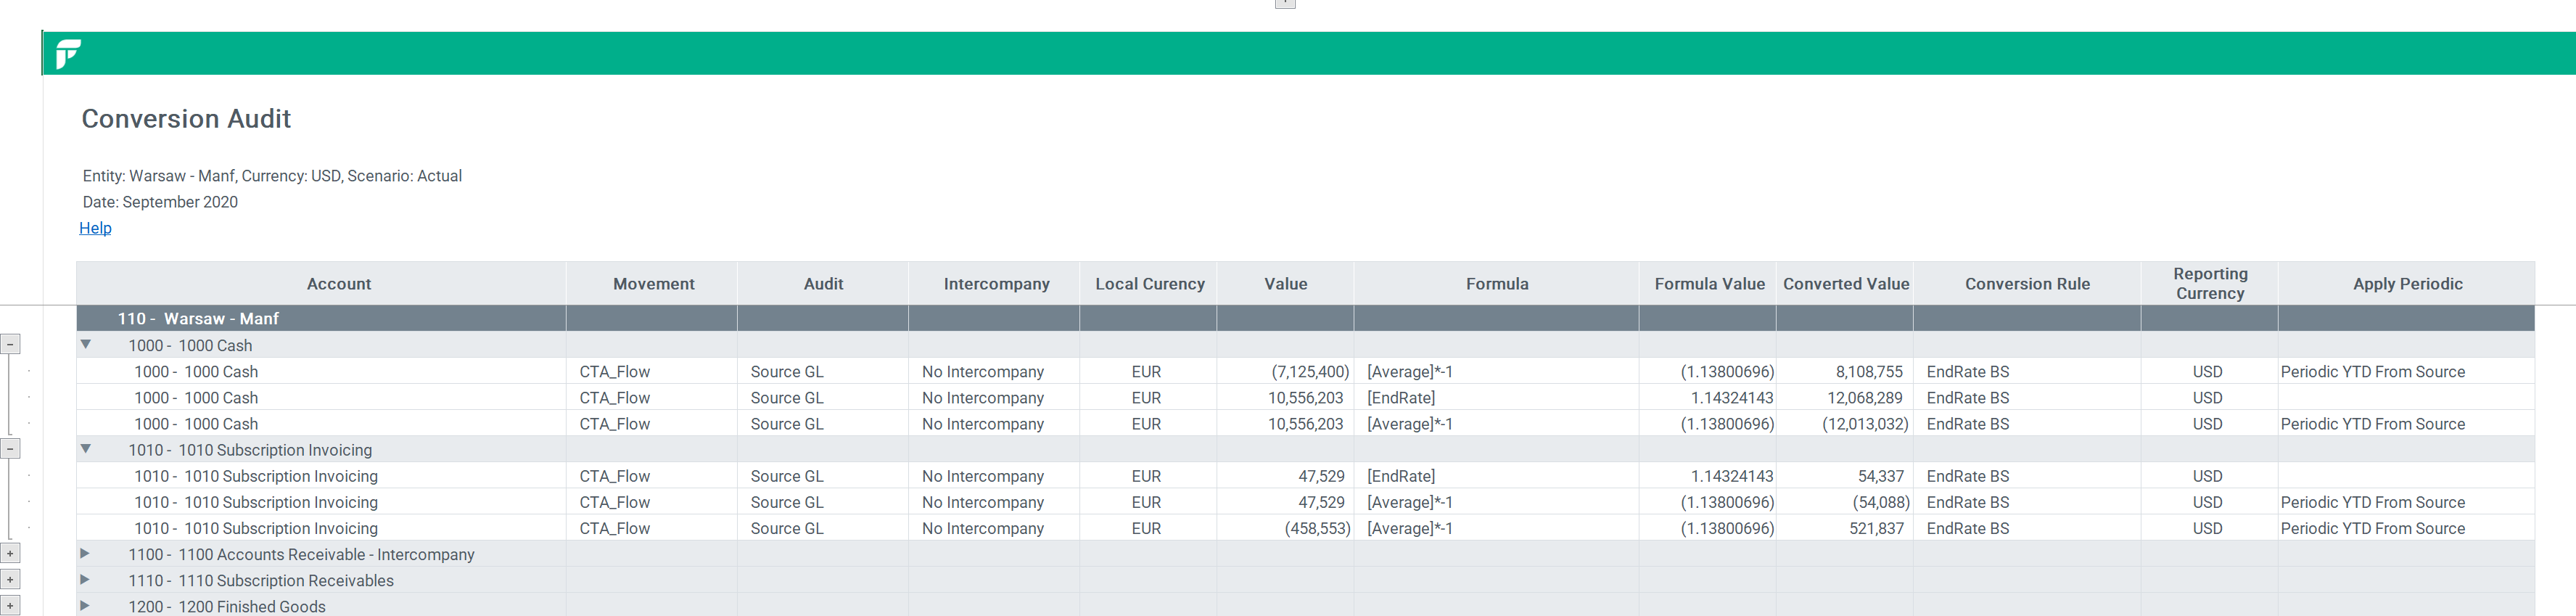Click the outline minus button beside 1000 Cash

pos(10,344)
